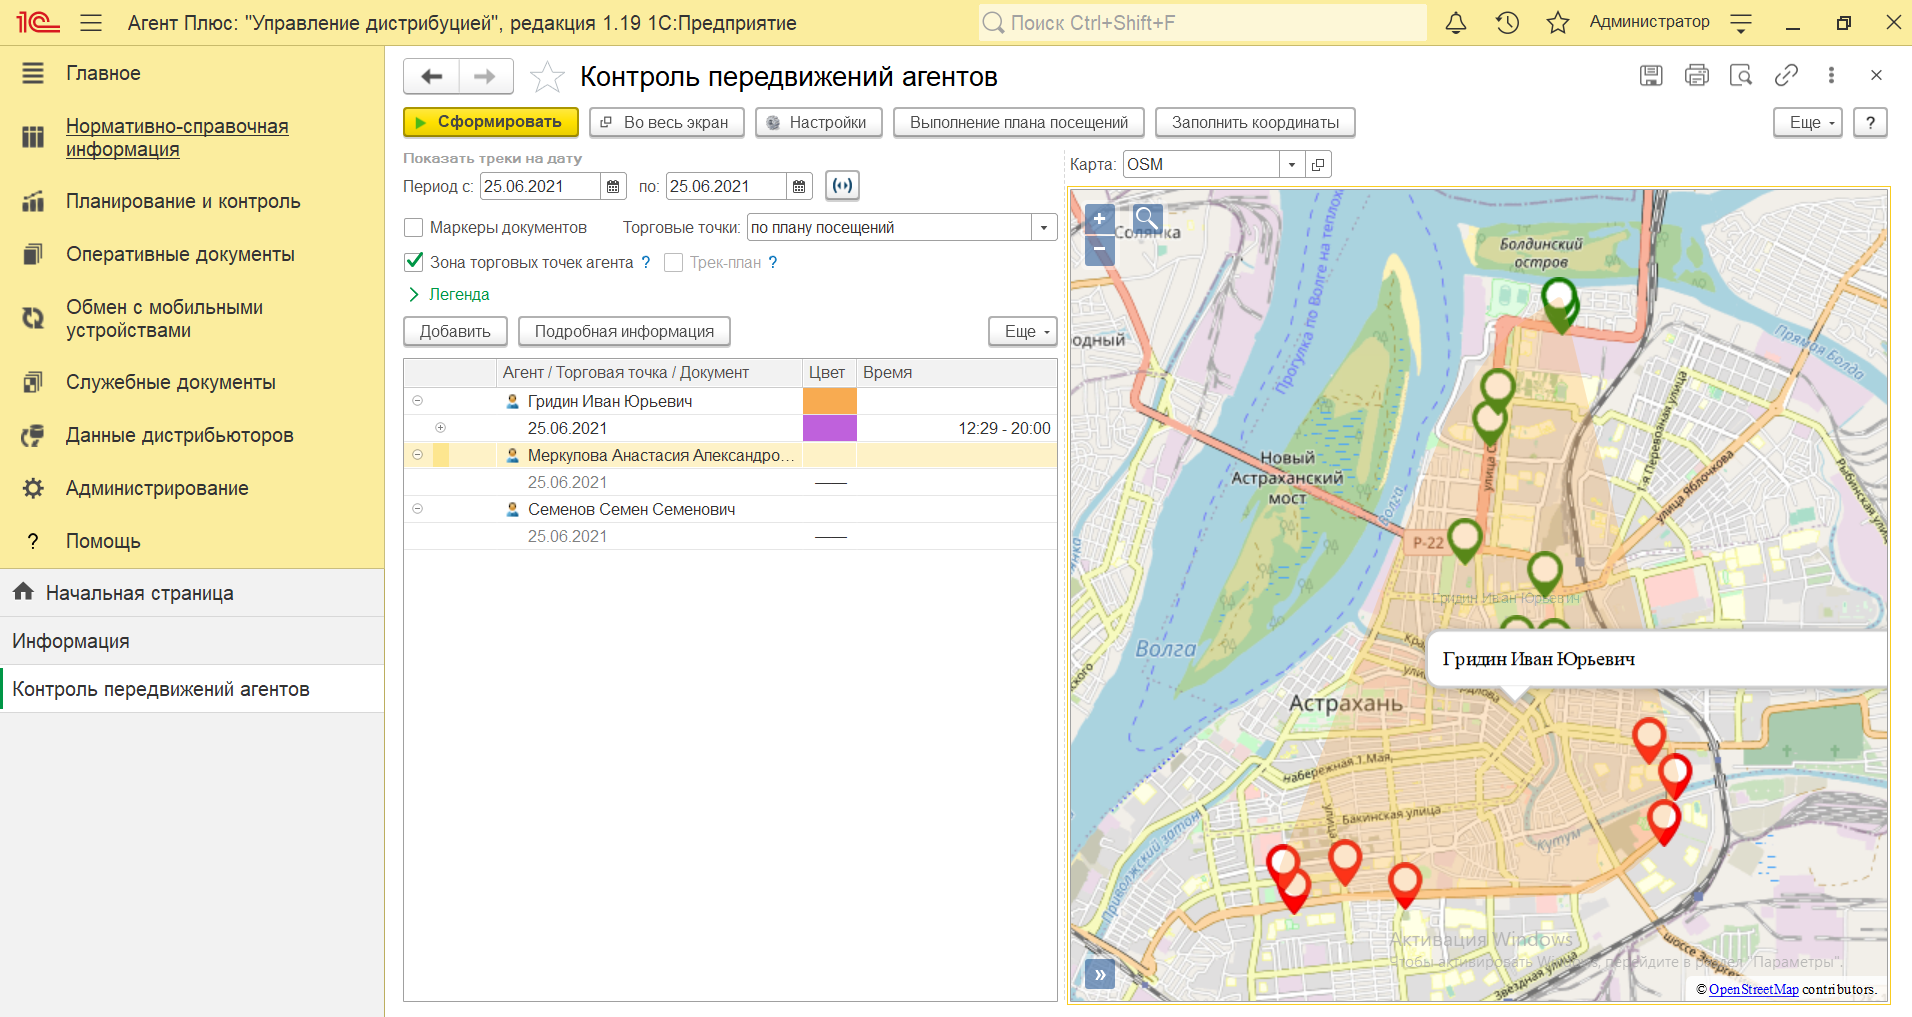Image resolution: width=1912 pixels, height=1017 pixels.
Task: Click the map search magnifier icon
Action: point(1147,218)
